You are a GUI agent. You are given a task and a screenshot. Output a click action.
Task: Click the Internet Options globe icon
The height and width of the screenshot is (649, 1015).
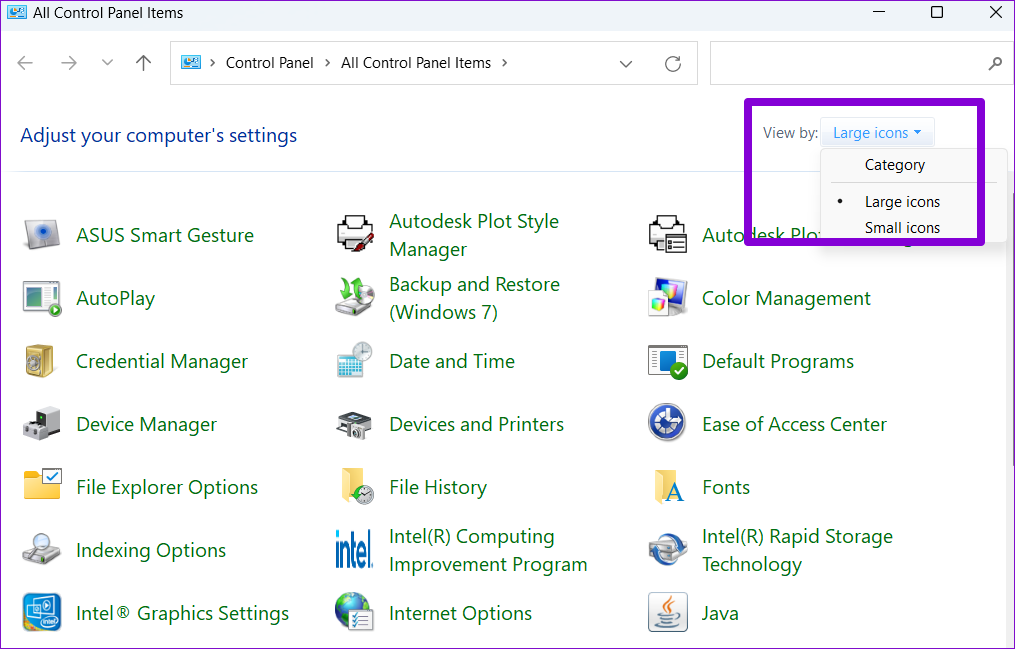point(354,611)
